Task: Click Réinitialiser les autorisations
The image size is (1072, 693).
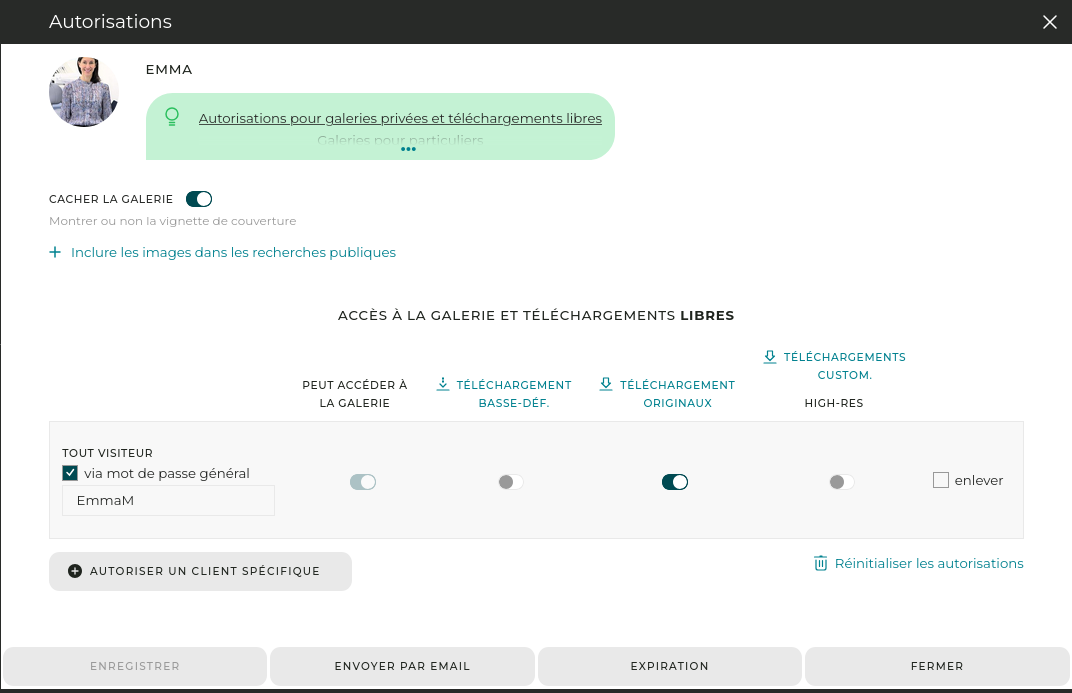Action: 928,563
